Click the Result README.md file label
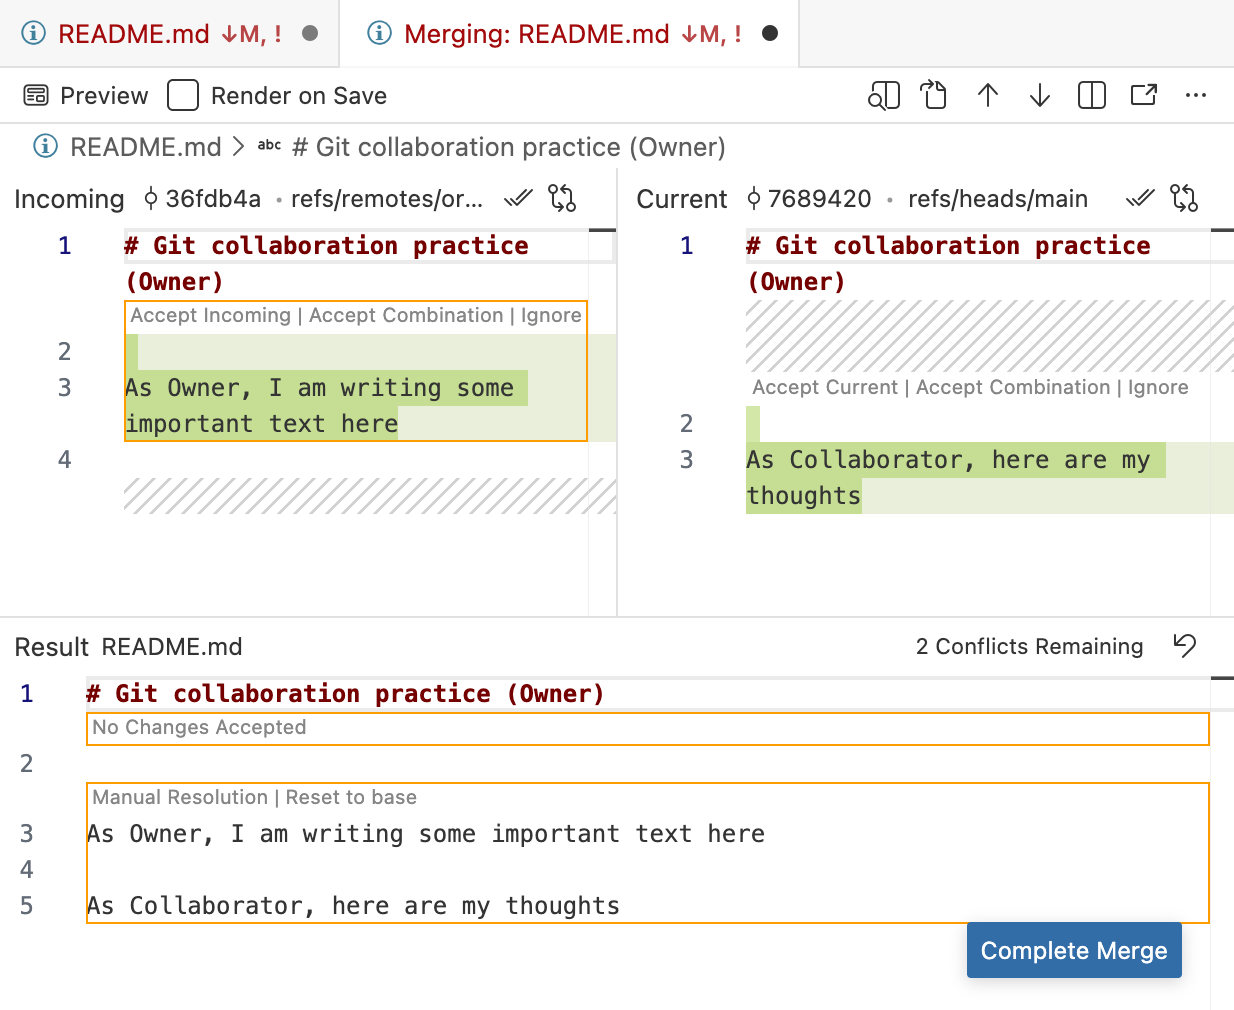The width and height of the screenshot is (1234, 1010). pos(172,647)
